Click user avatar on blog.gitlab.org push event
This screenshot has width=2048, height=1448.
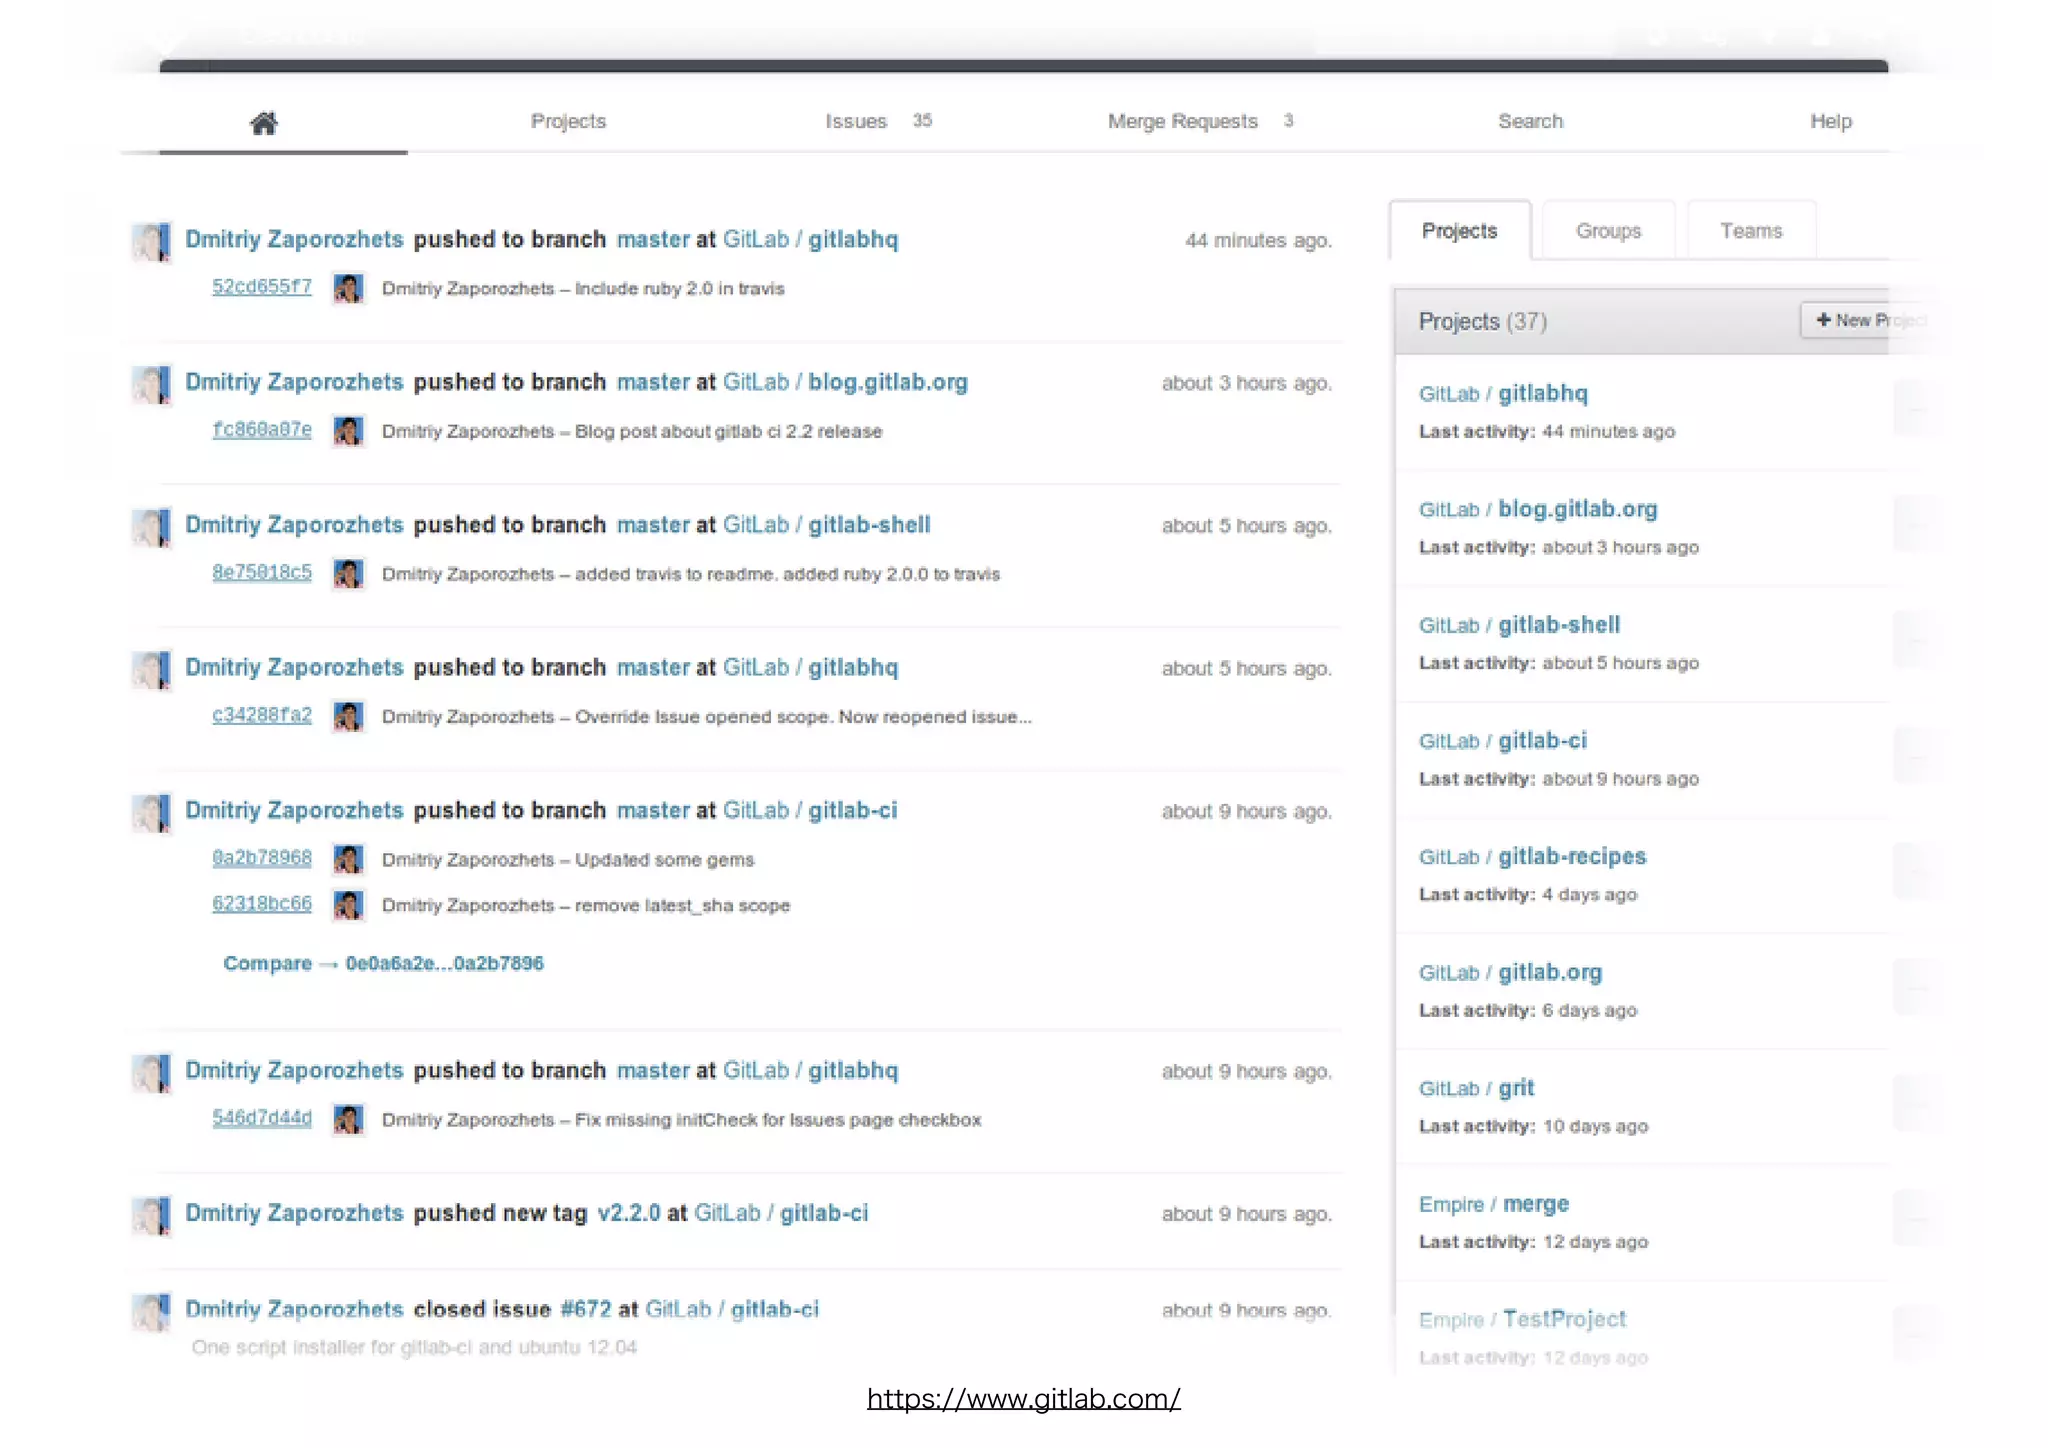point(152,385)
